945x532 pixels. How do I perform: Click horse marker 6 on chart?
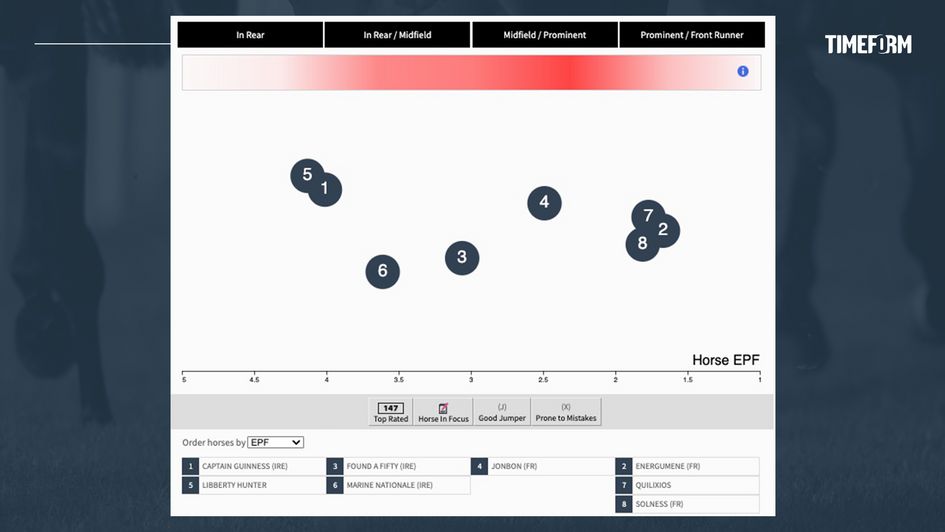coord(382,271)
